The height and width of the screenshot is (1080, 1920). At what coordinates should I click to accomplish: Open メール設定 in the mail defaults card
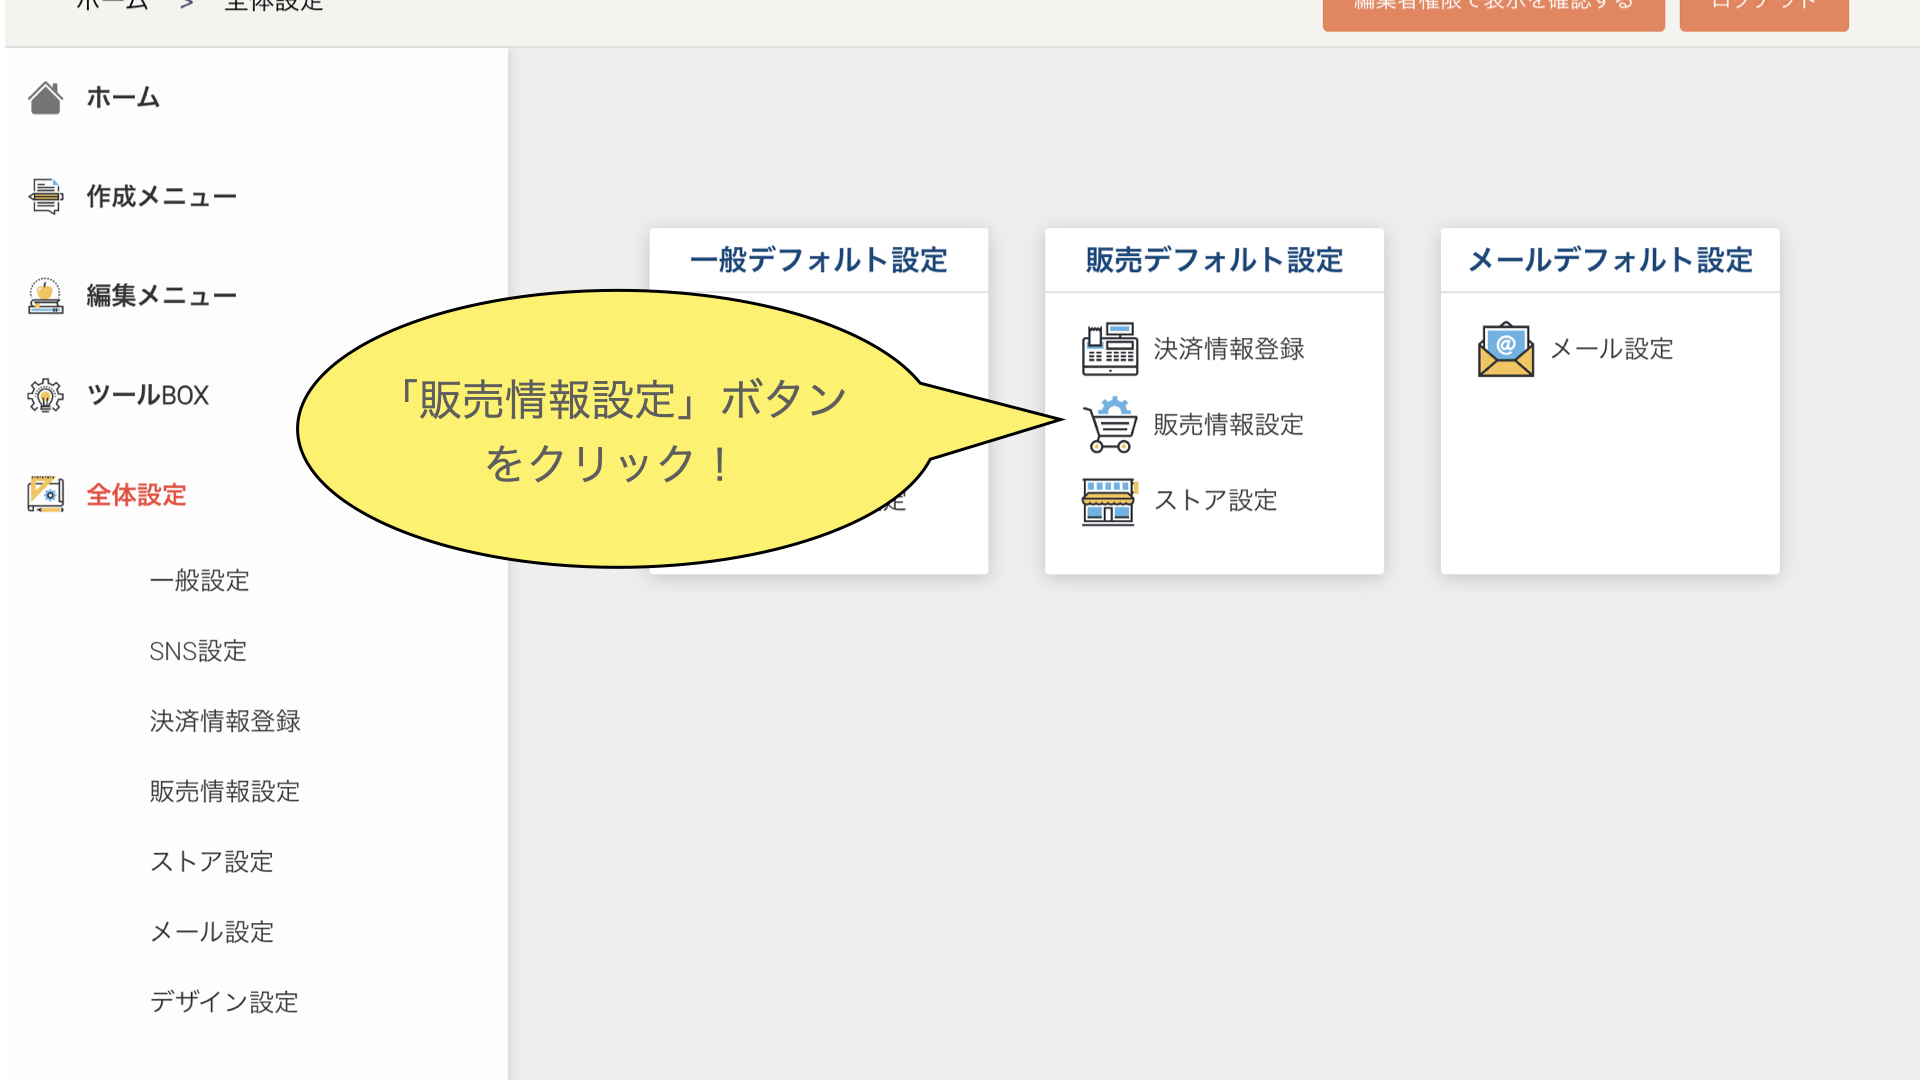coord(1611,349)
